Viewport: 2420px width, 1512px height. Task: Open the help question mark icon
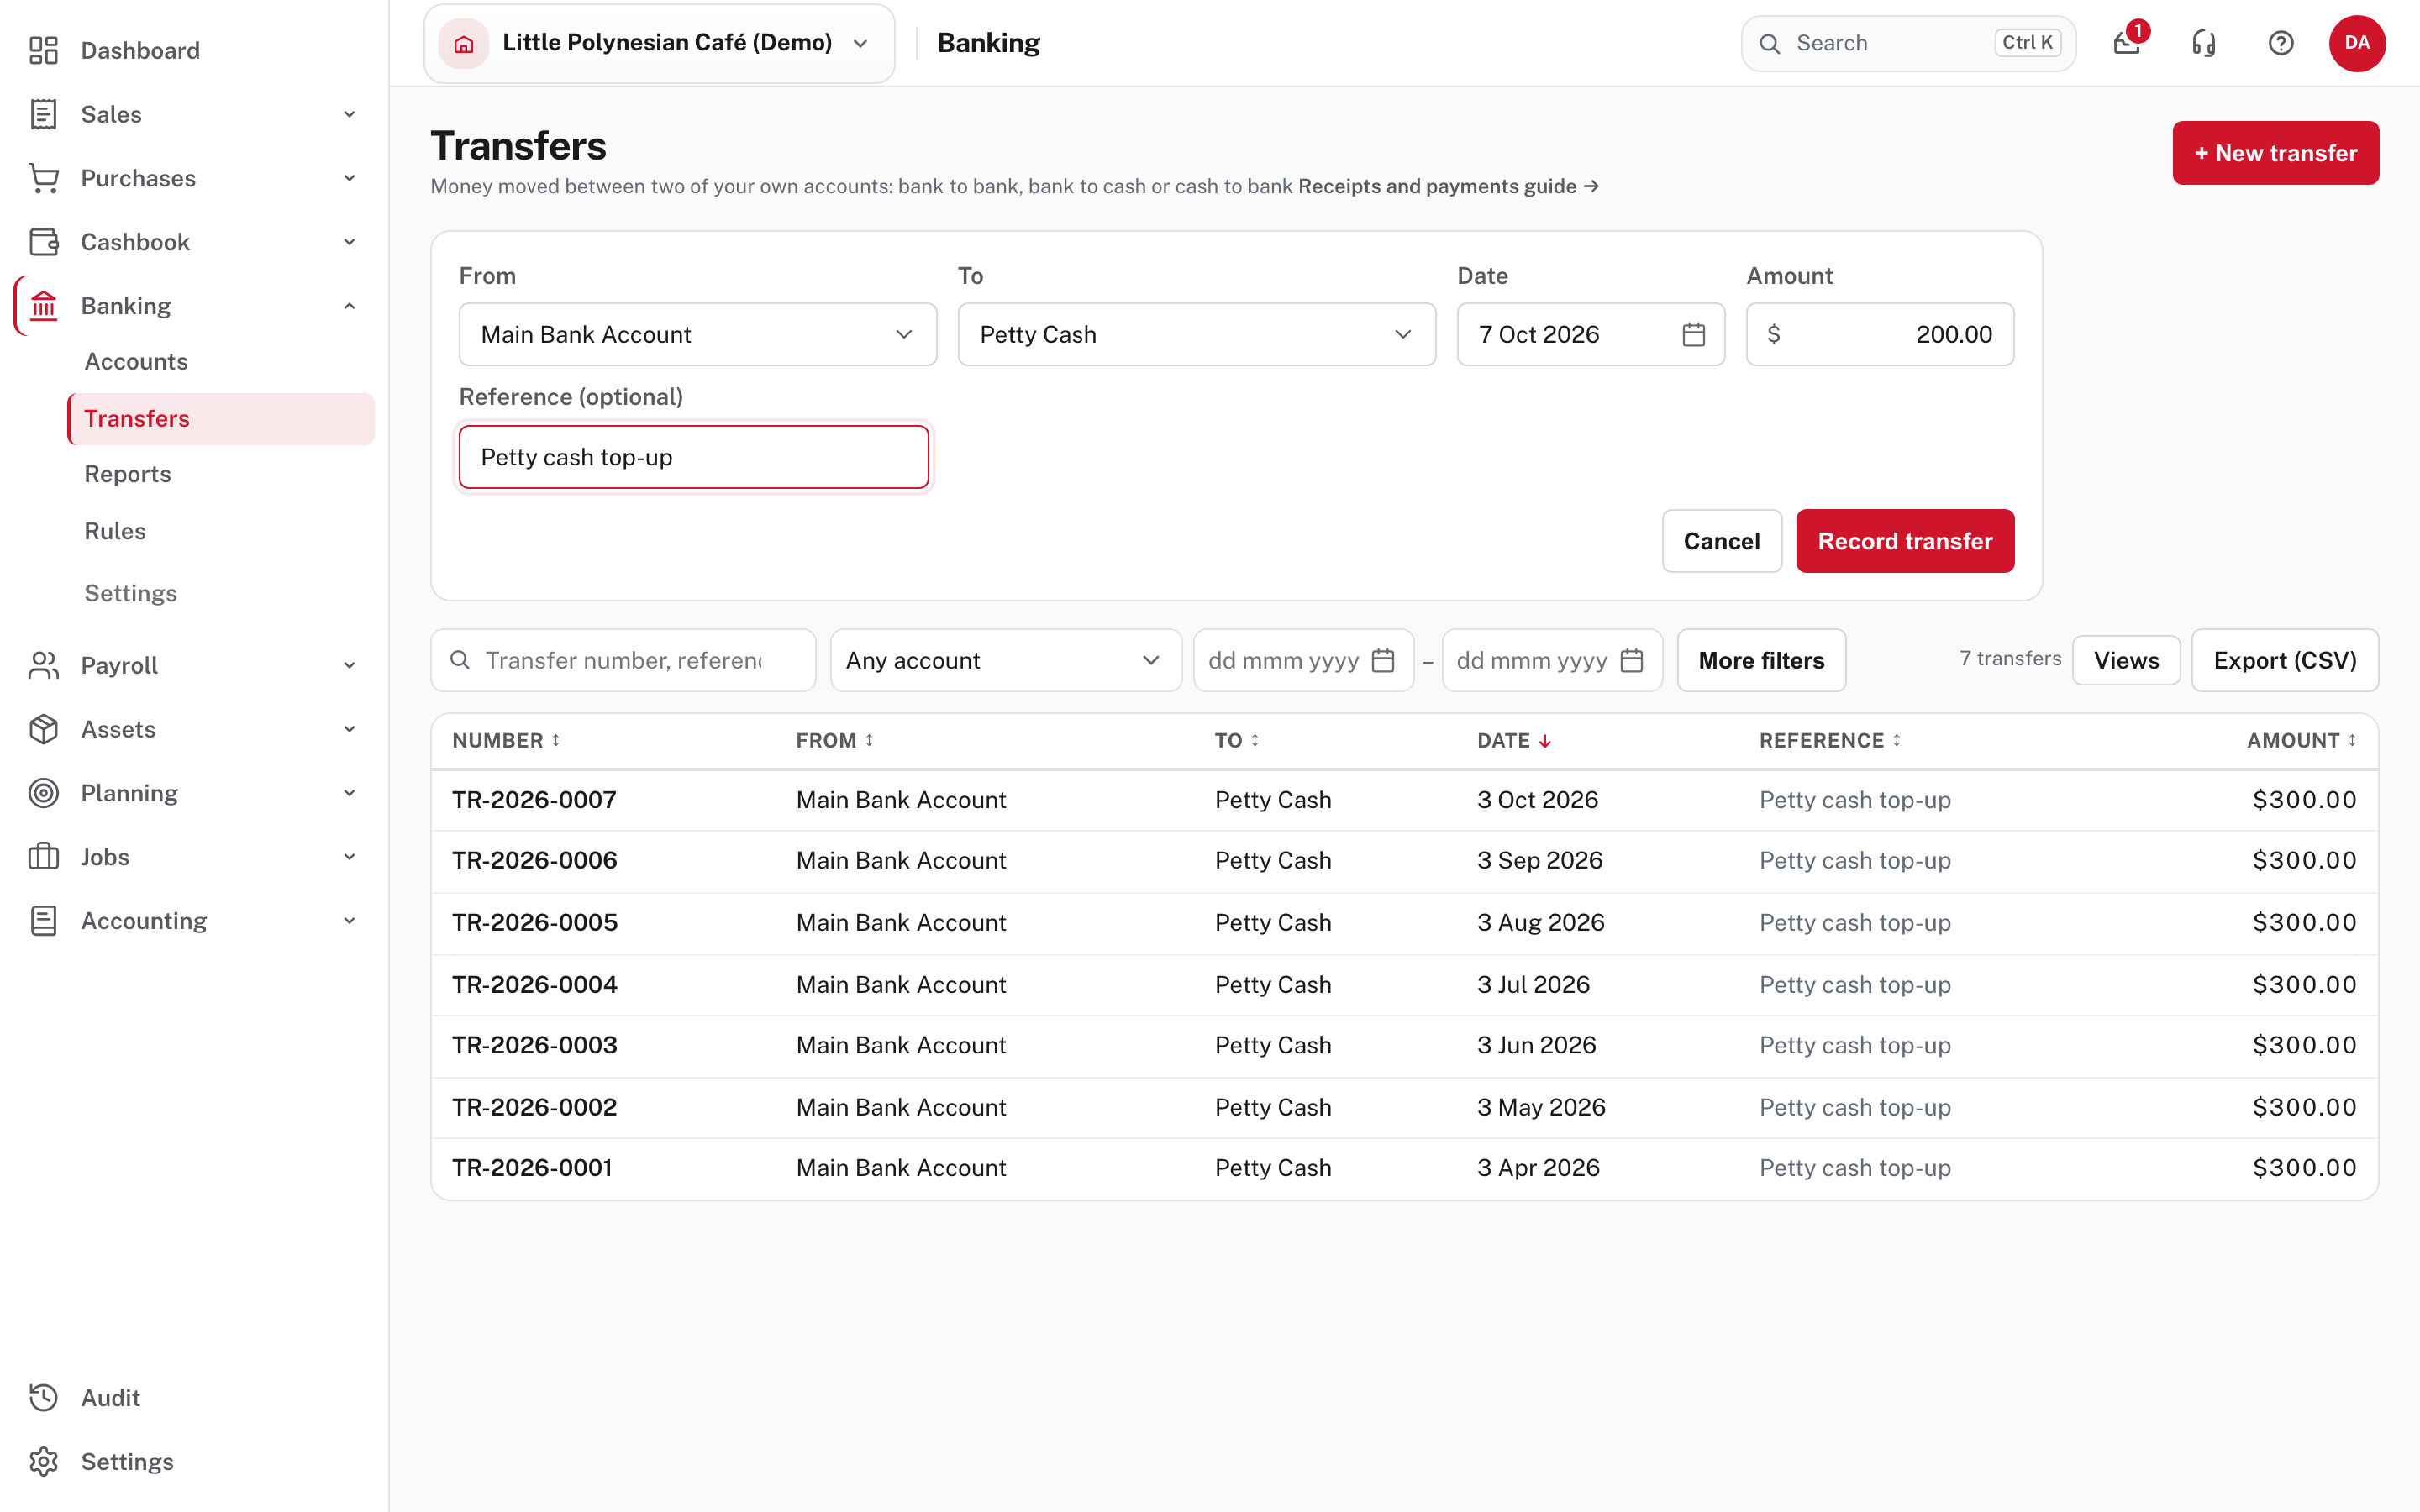click(x=2281, y=43)
